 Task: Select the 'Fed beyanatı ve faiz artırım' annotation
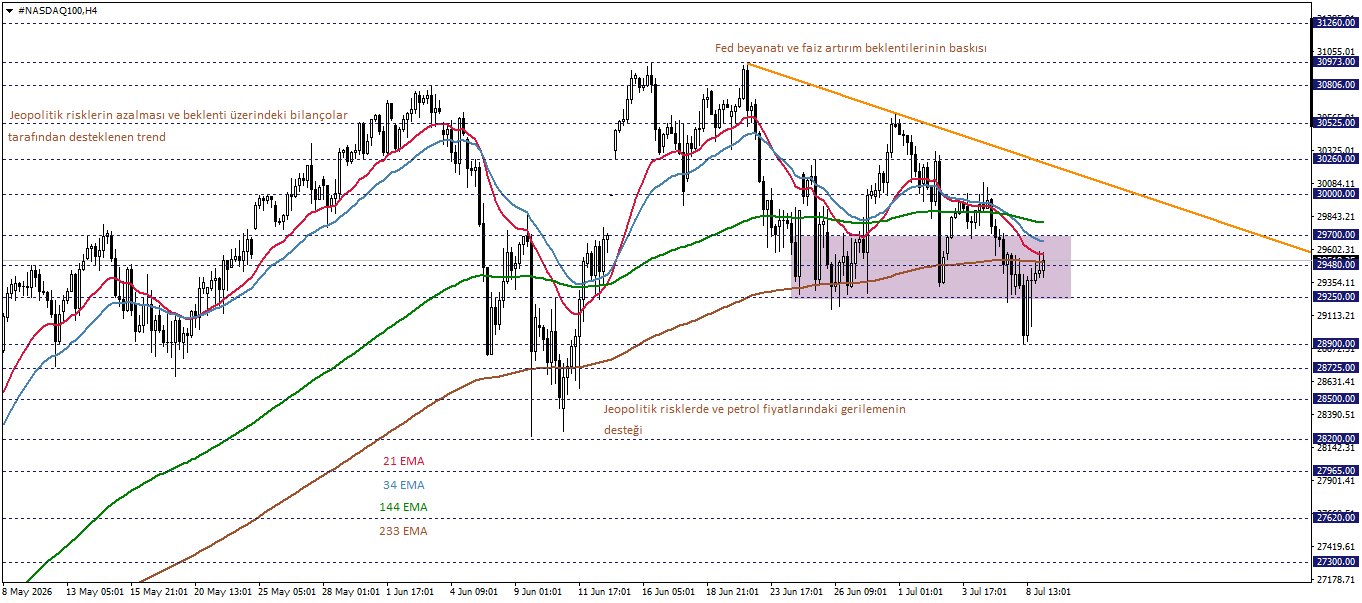[851, 47]
